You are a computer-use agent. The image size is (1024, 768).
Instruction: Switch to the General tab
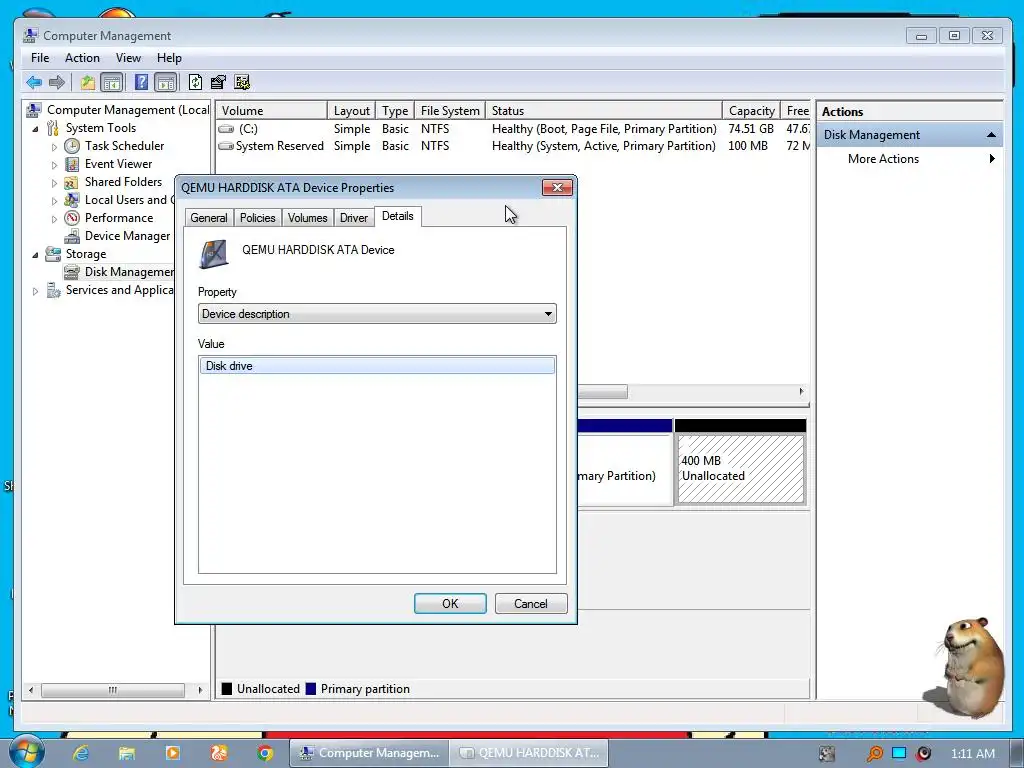click(x=209, y=217)
